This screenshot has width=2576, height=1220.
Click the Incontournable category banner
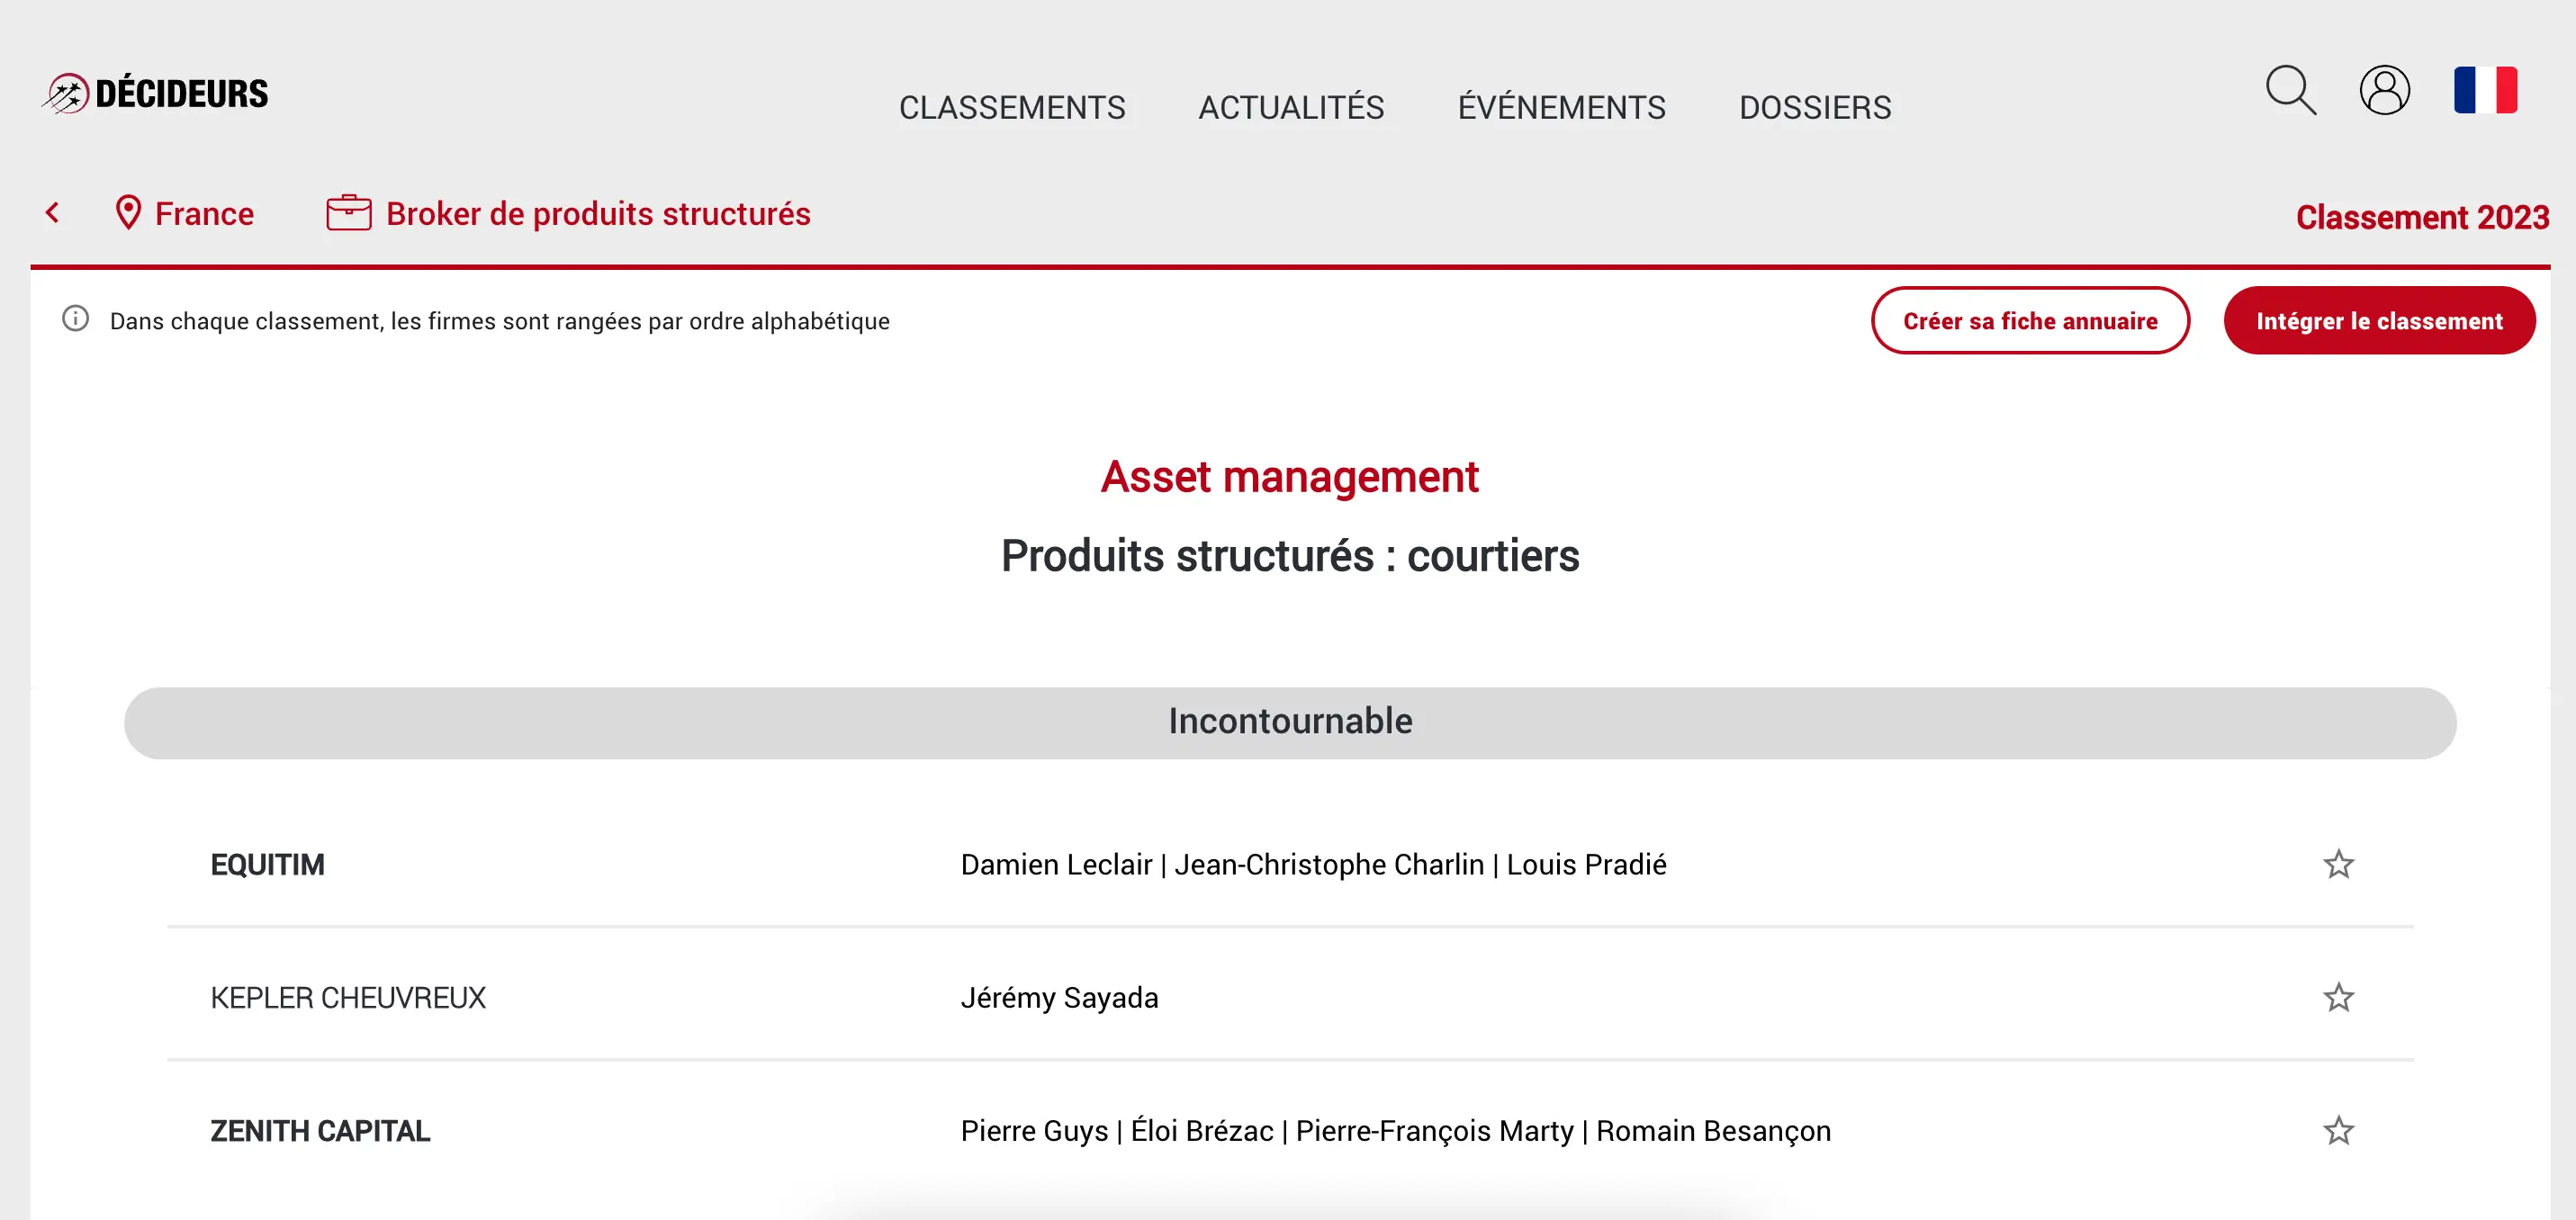[1290, 722]
